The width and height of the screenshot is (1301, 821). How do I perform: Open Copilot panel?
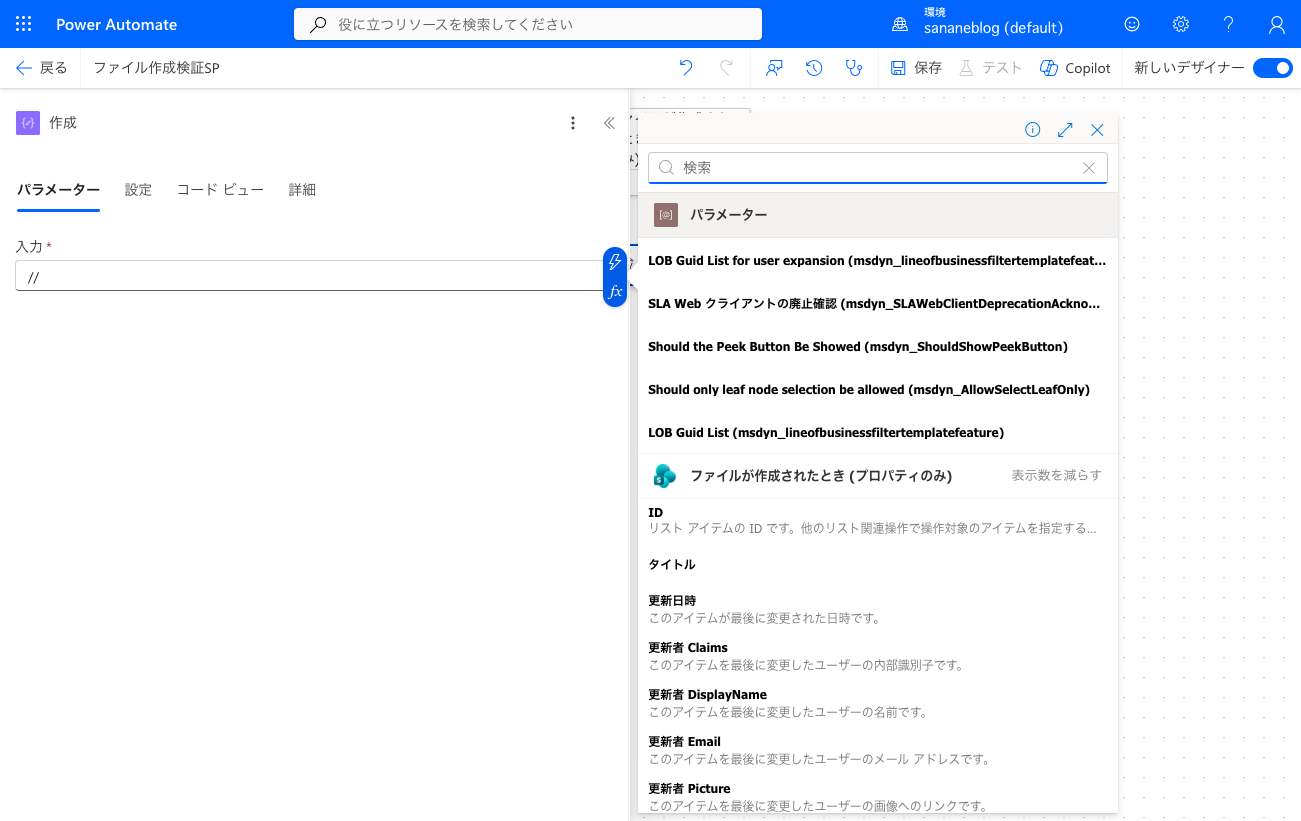tap(1075, 68)
